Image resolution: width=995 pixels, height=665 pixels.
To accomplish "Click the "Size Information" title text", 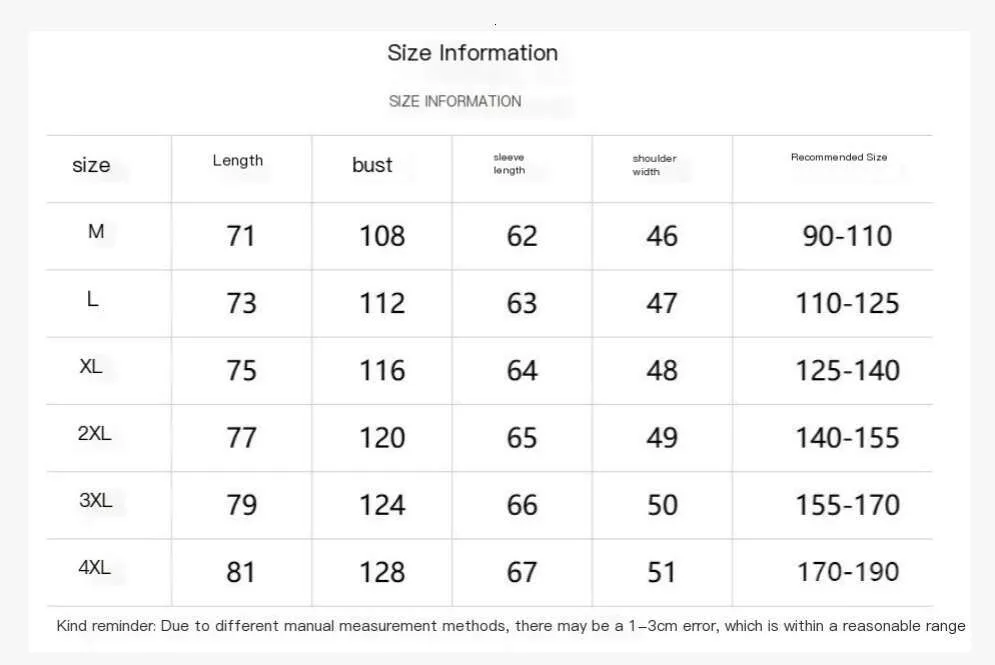I will pyautogui.click(x=472, y=53).
